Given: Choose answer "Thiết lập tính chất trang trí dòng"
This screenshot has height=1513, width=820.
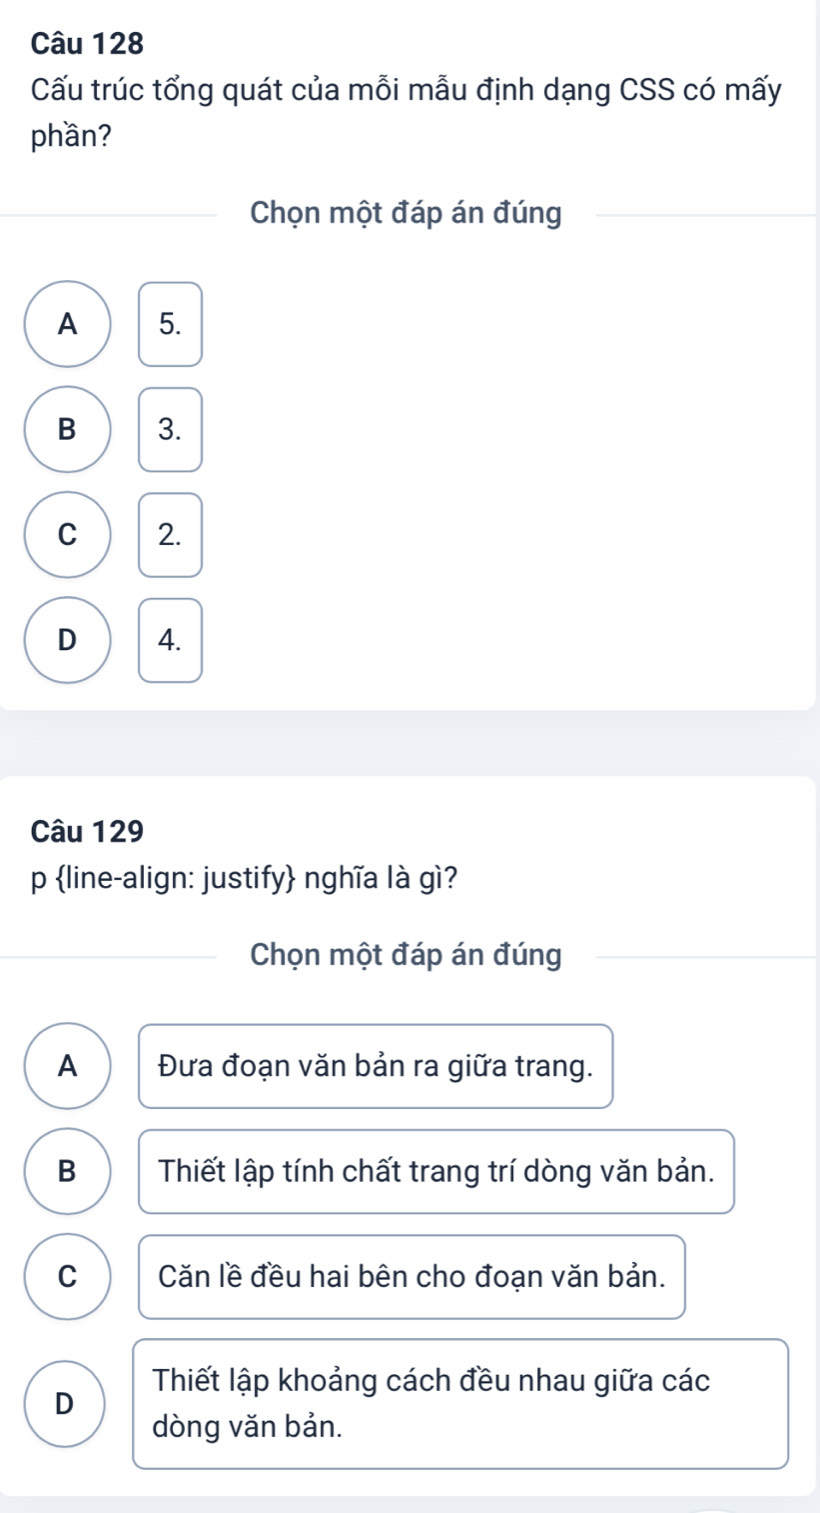Looking at the screenshot, I should click(436, 1171).
